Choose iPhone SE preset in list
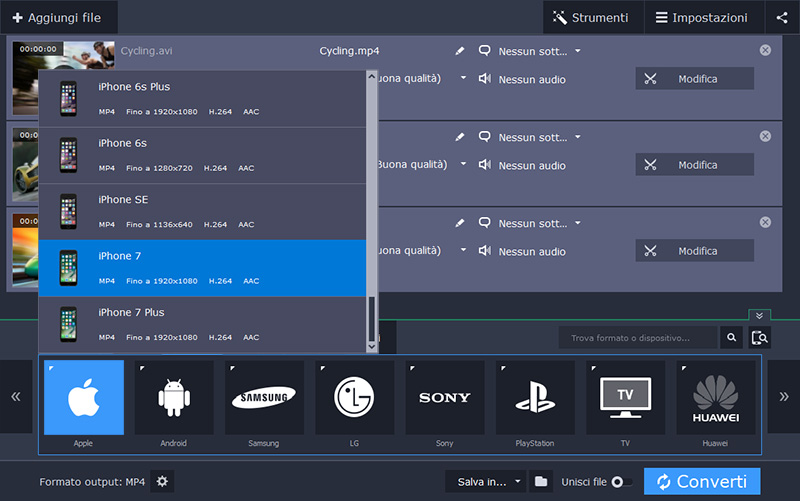 click(x=202, y=211)
